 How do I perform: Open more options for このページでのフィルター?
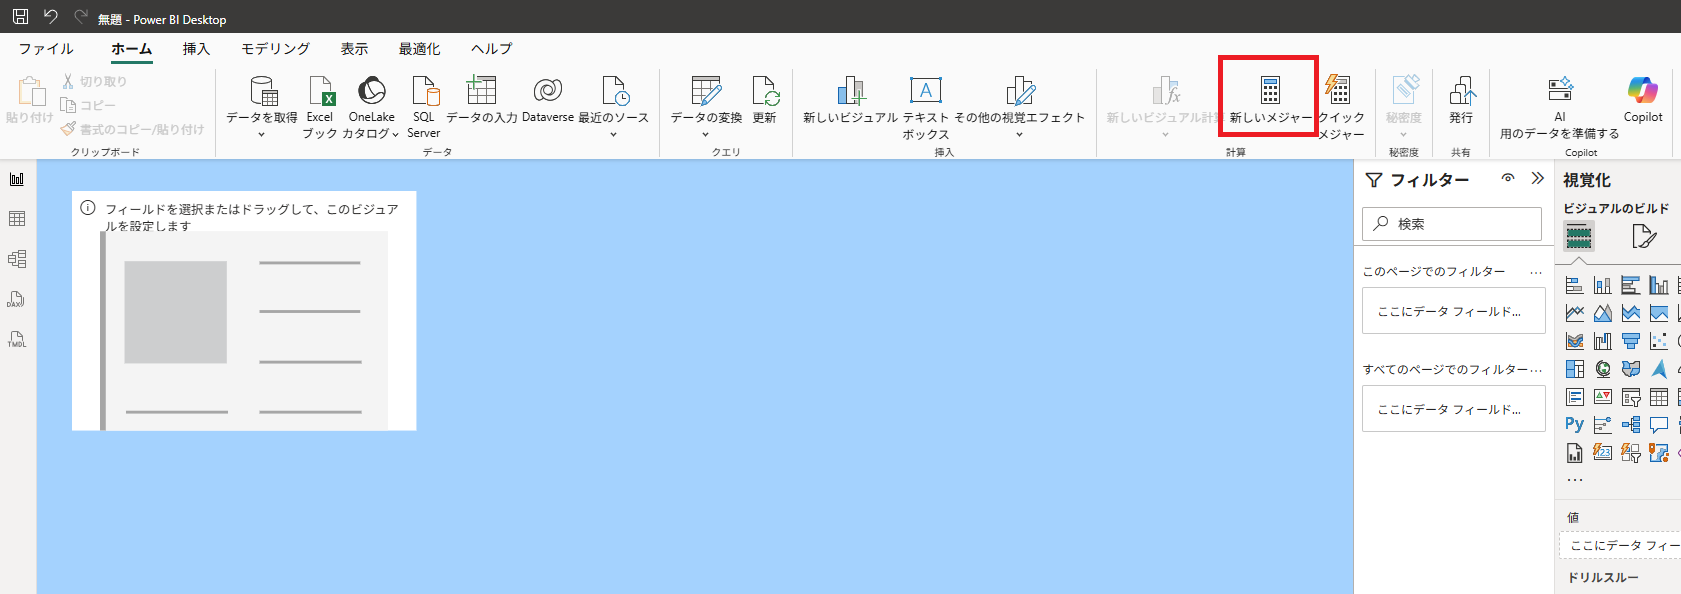click(1536, 272)
